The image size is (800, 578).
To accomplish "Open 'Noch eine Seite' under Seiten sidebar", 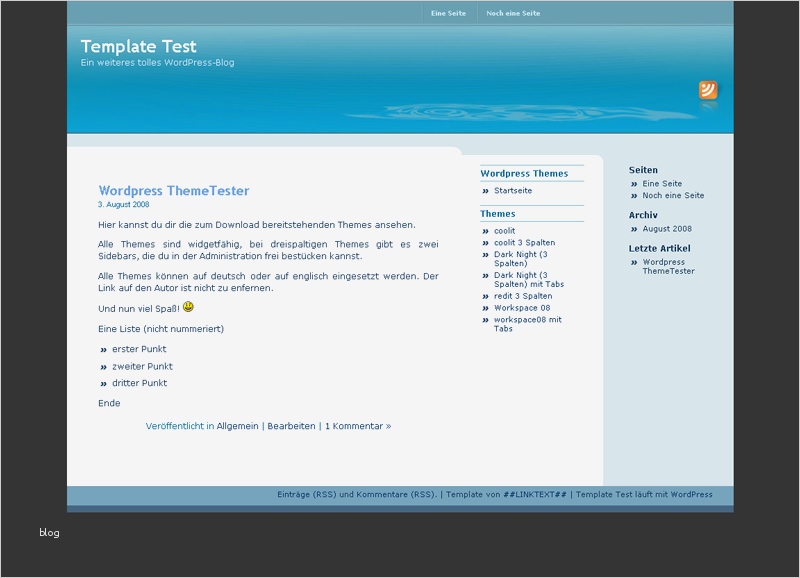I will click(x=673, y=195).
